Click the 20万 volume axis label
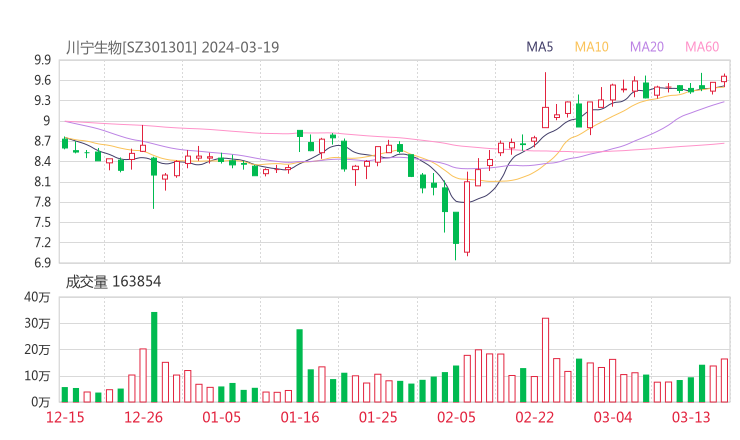 tap(37, 350)
